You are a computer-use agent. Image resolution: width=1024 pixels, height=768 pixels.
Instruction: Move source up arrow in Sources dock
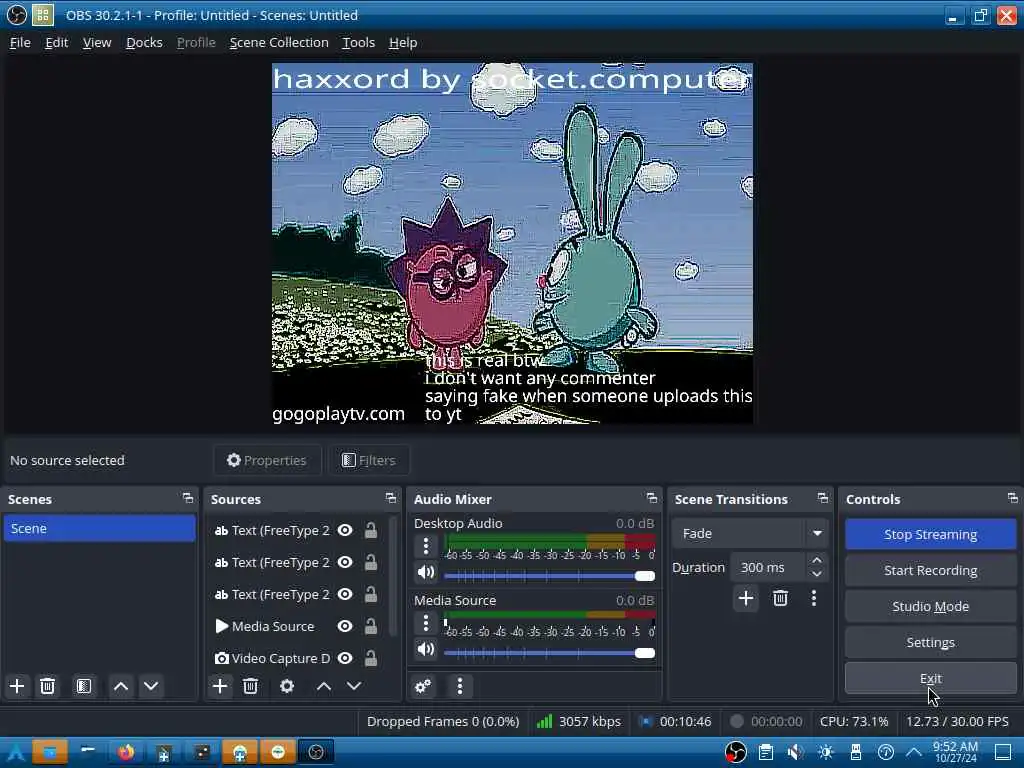pyautogui.click(x=324, y=686)
